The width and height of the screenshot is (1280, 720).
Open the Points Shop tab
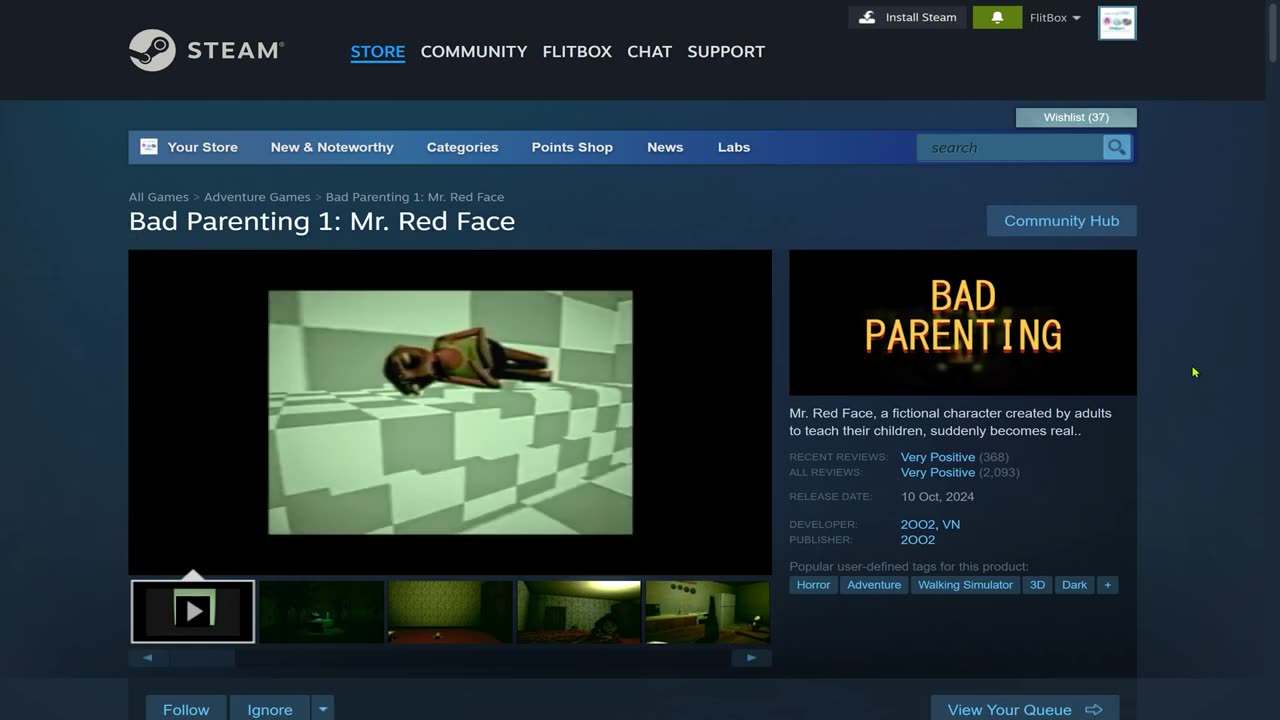point(572,147)
